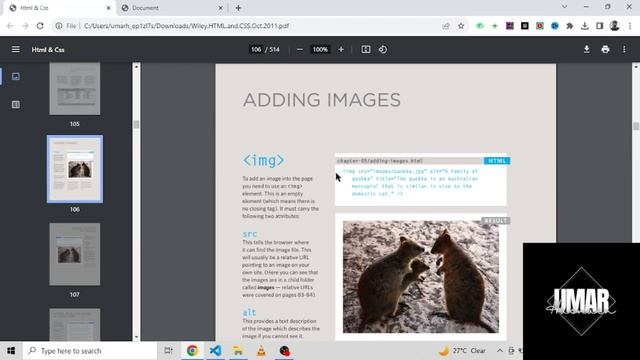Viewport: 640px width, 360px height.
Task: Bookmark this page with the star
Action: pos(461,26)
